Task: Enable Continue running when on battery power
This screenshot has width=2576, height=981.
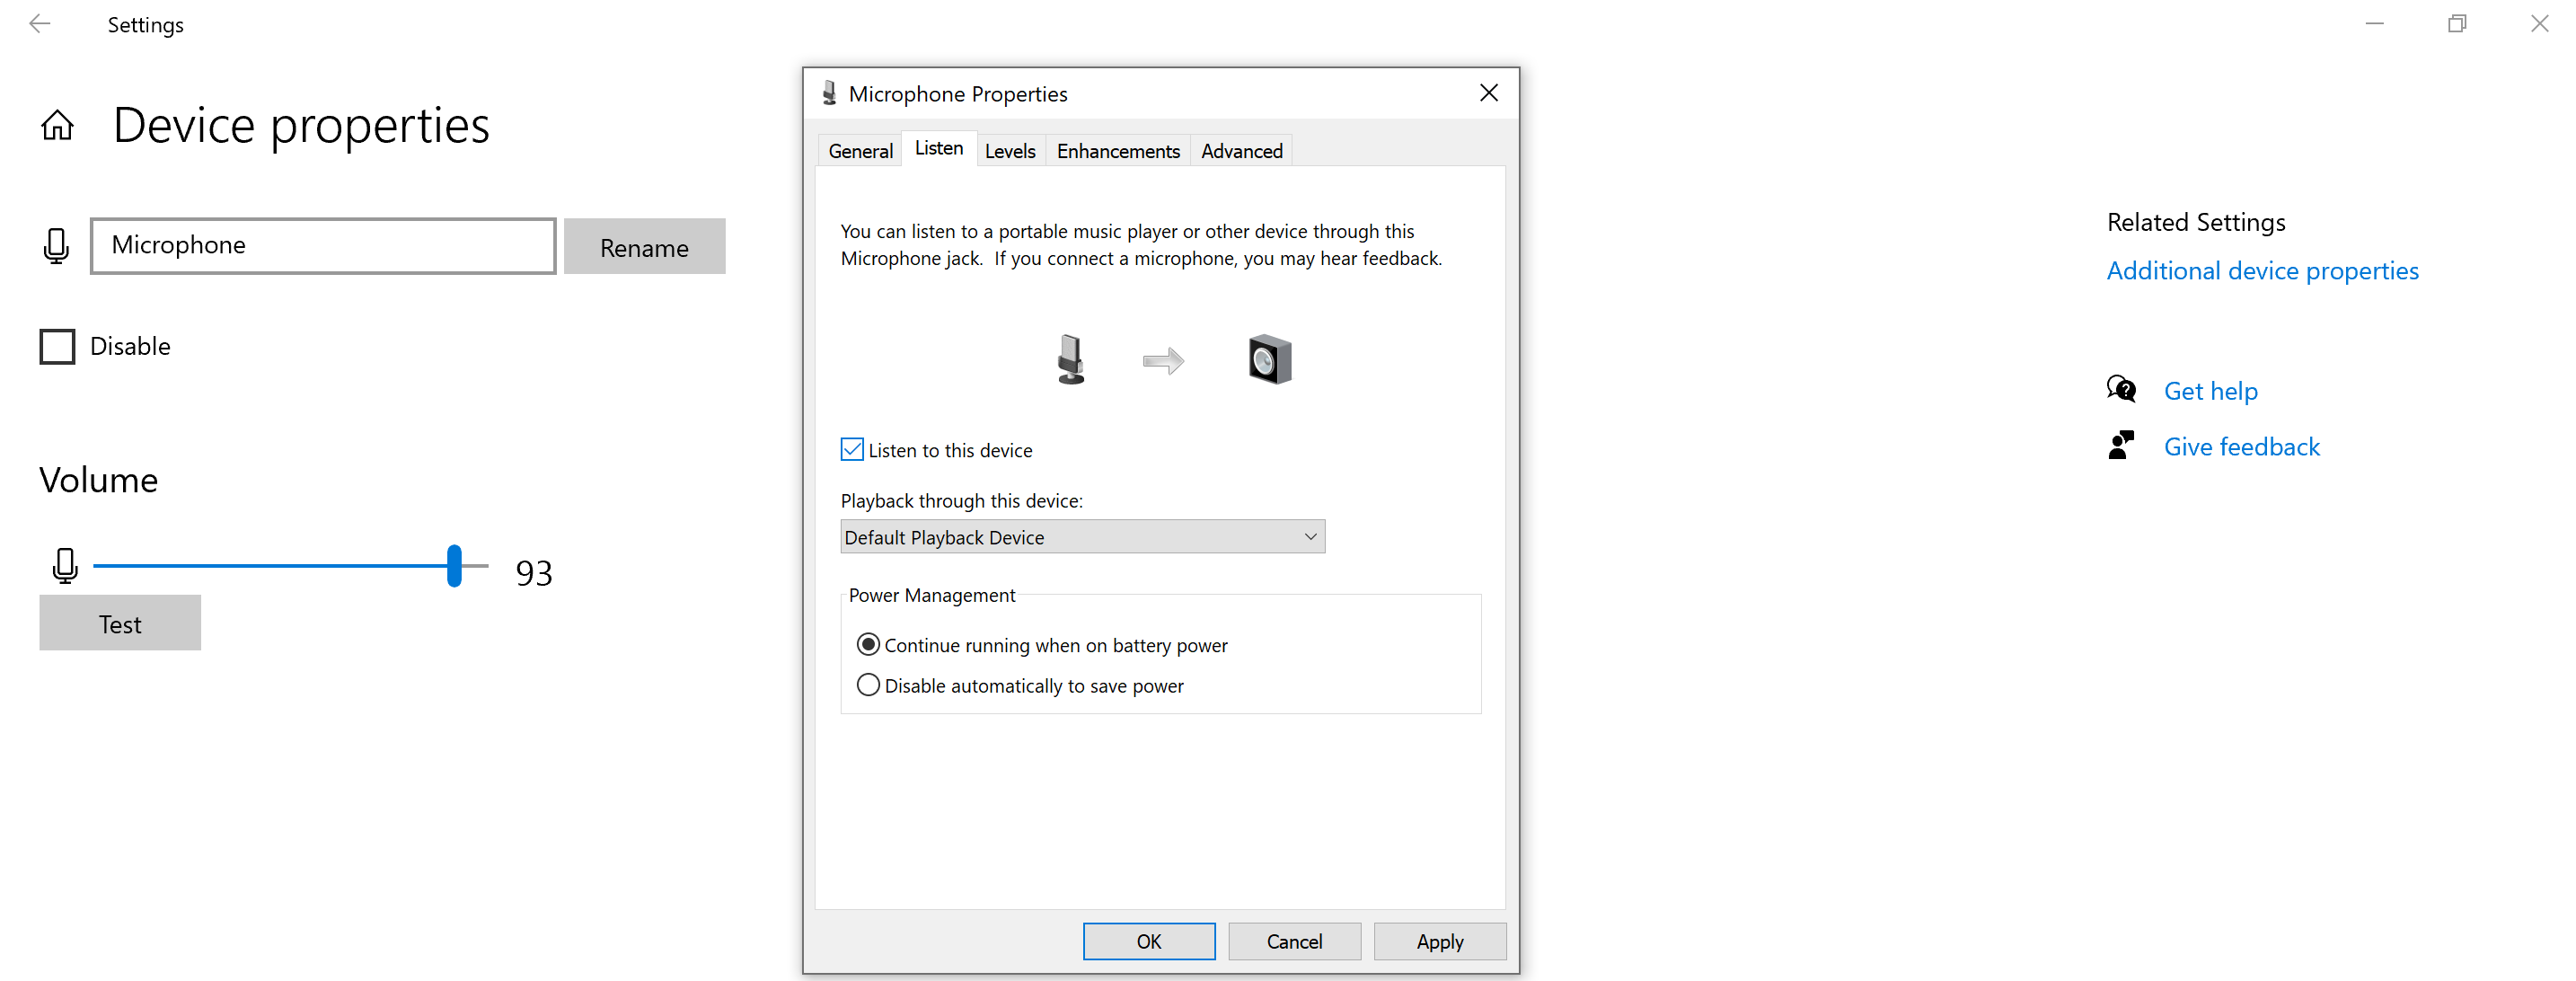Action: pos(866,644)
